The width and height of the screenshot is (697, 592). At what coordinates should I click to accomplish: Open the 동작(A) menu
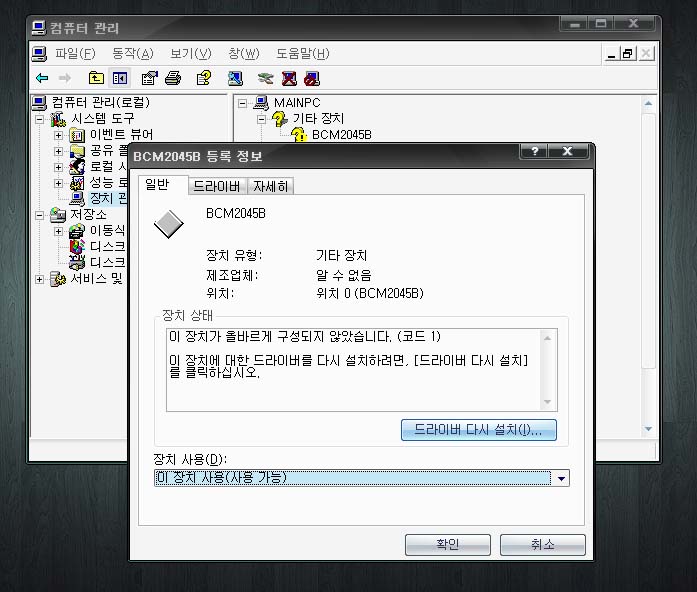click(x=133, y=54)
